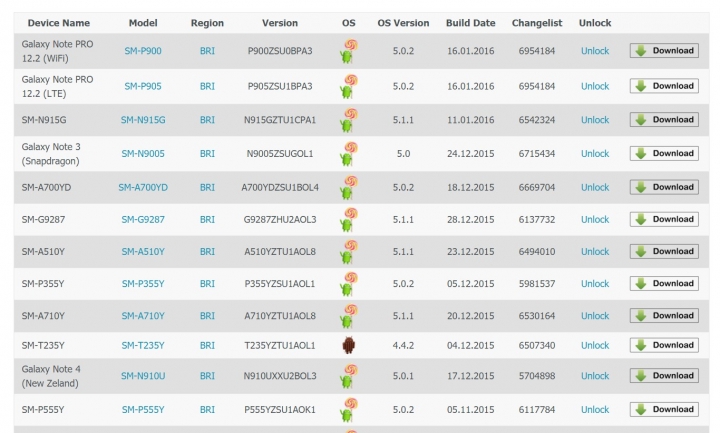
Task: Click Unlock link for SM-A510Y
Action: click(x=595, y=252)
